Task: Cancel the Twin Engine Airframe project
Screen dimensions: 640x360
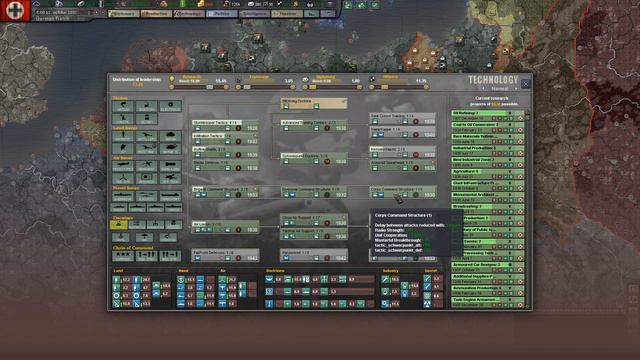Action: click(520, 305)
